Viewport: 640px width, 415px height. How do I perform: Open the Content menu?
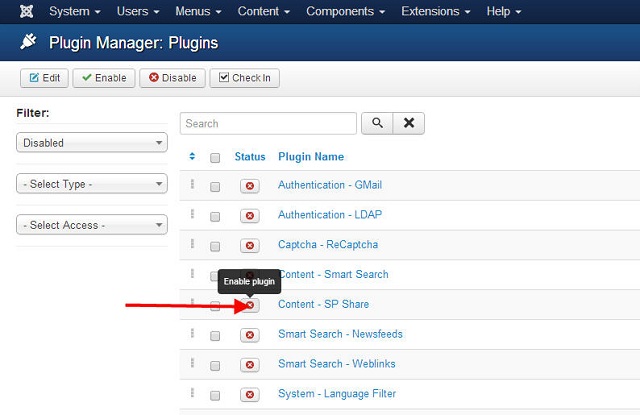[264, 11]
